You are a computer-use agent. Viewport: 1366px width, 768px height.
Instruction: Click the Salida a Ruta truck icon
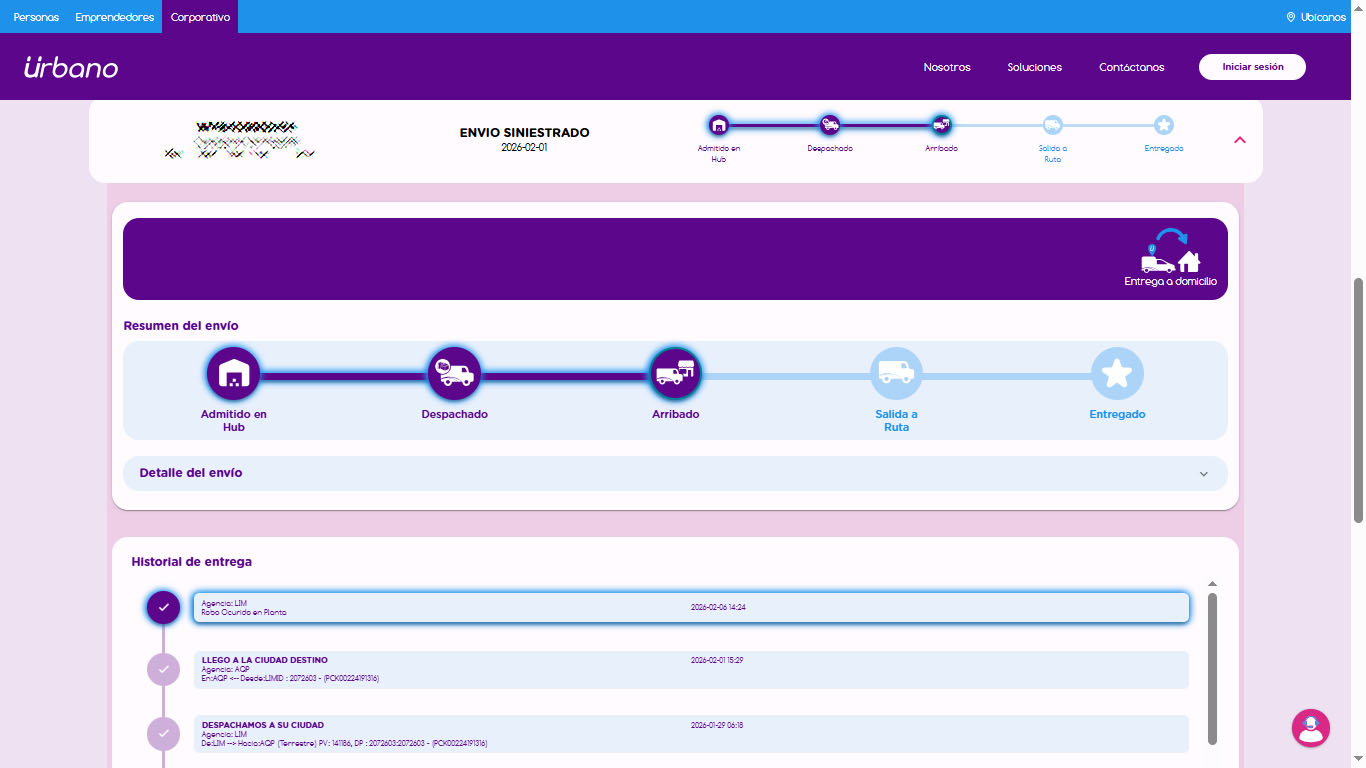(x=896, y=373)
